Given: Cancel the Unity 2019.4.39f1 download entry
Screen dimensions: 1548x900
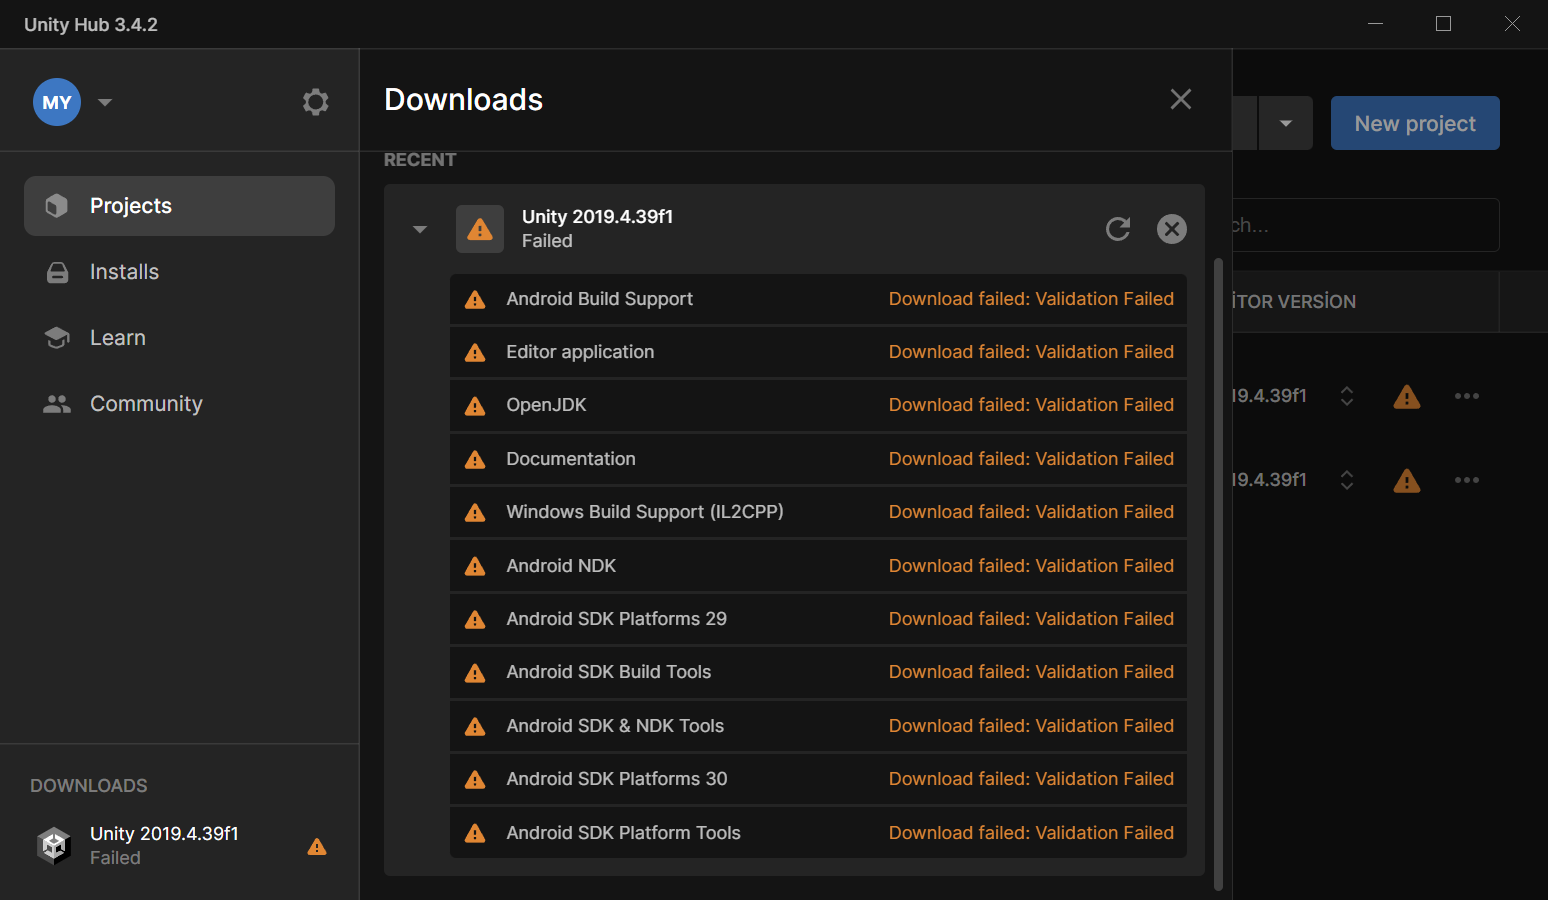Looking at the screenshot, I should [1171, 229].
